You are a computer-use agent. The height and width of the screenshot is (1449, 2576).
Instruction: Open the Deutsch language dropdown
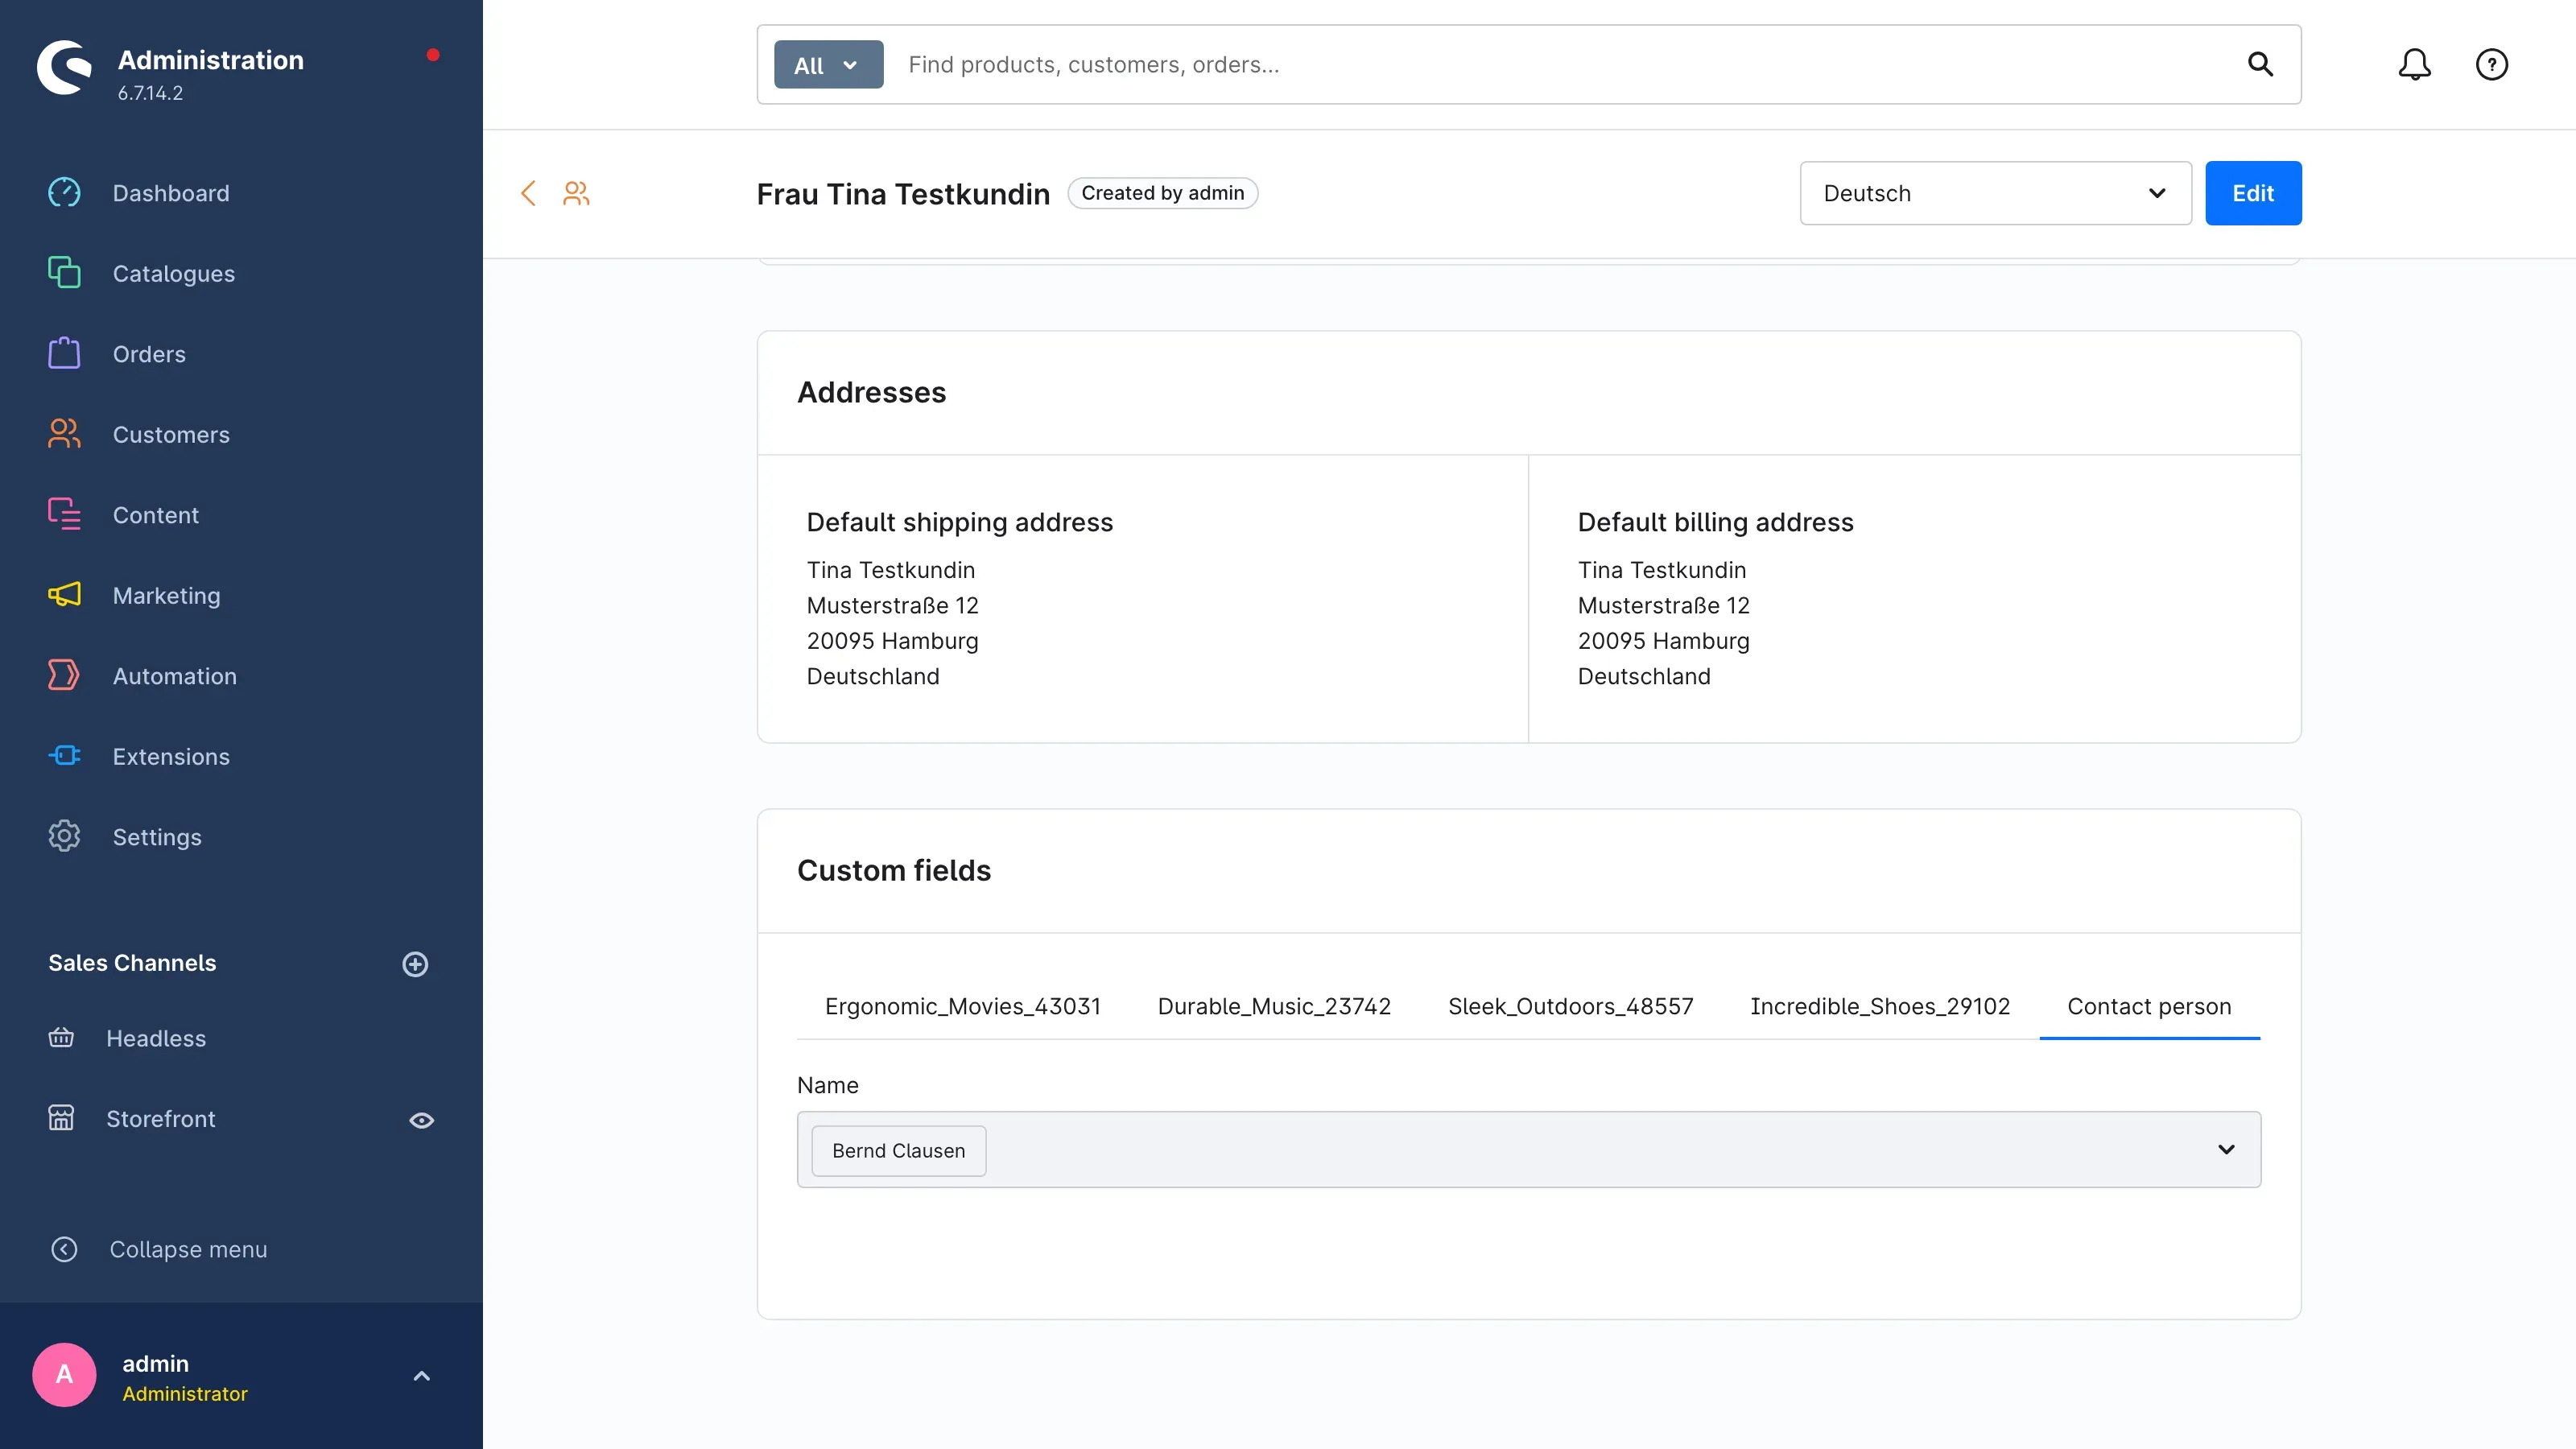tap(1995, 193)
